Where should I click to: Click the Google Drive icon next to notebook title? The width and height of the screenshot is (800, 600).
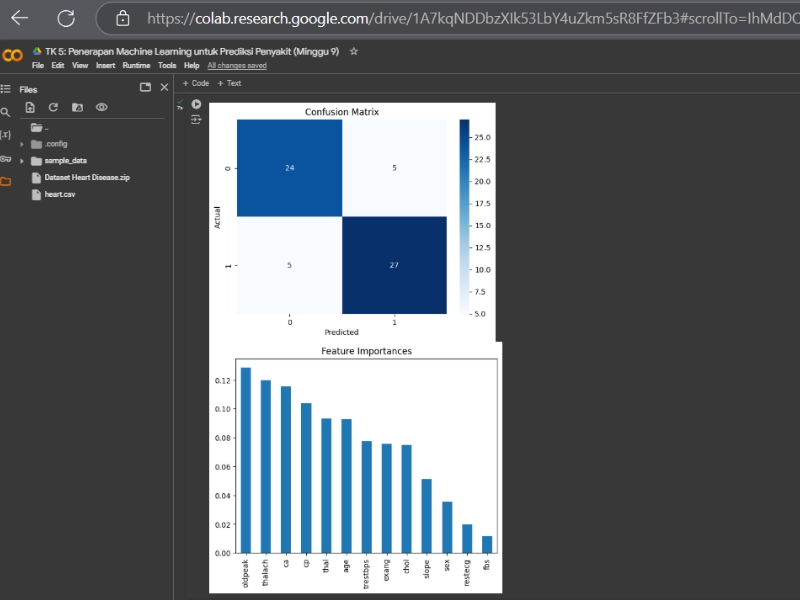point(37,51)
